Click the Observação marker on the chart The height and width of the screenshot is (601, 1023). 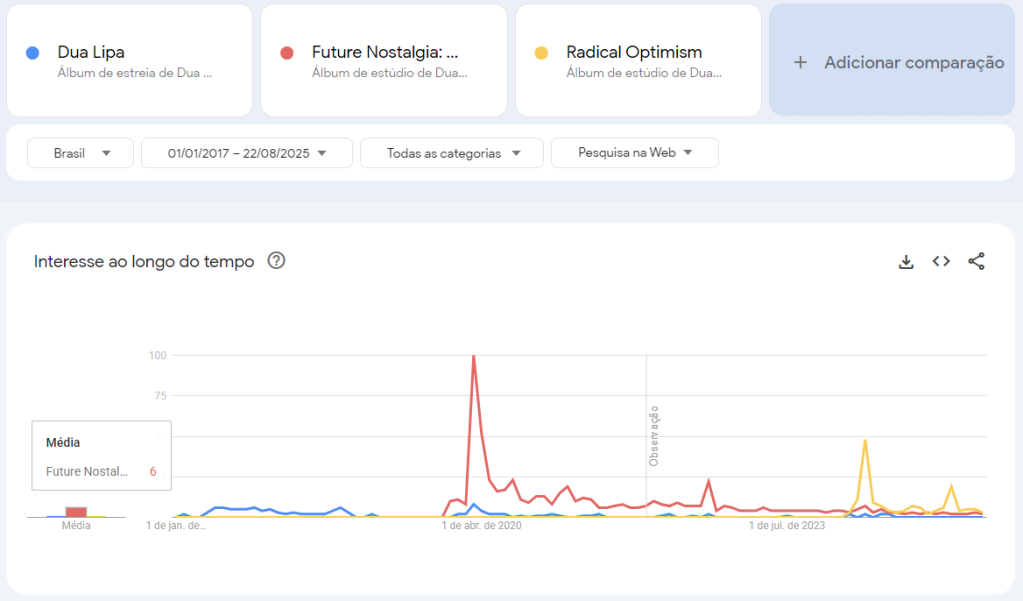(x=654, y=435)
